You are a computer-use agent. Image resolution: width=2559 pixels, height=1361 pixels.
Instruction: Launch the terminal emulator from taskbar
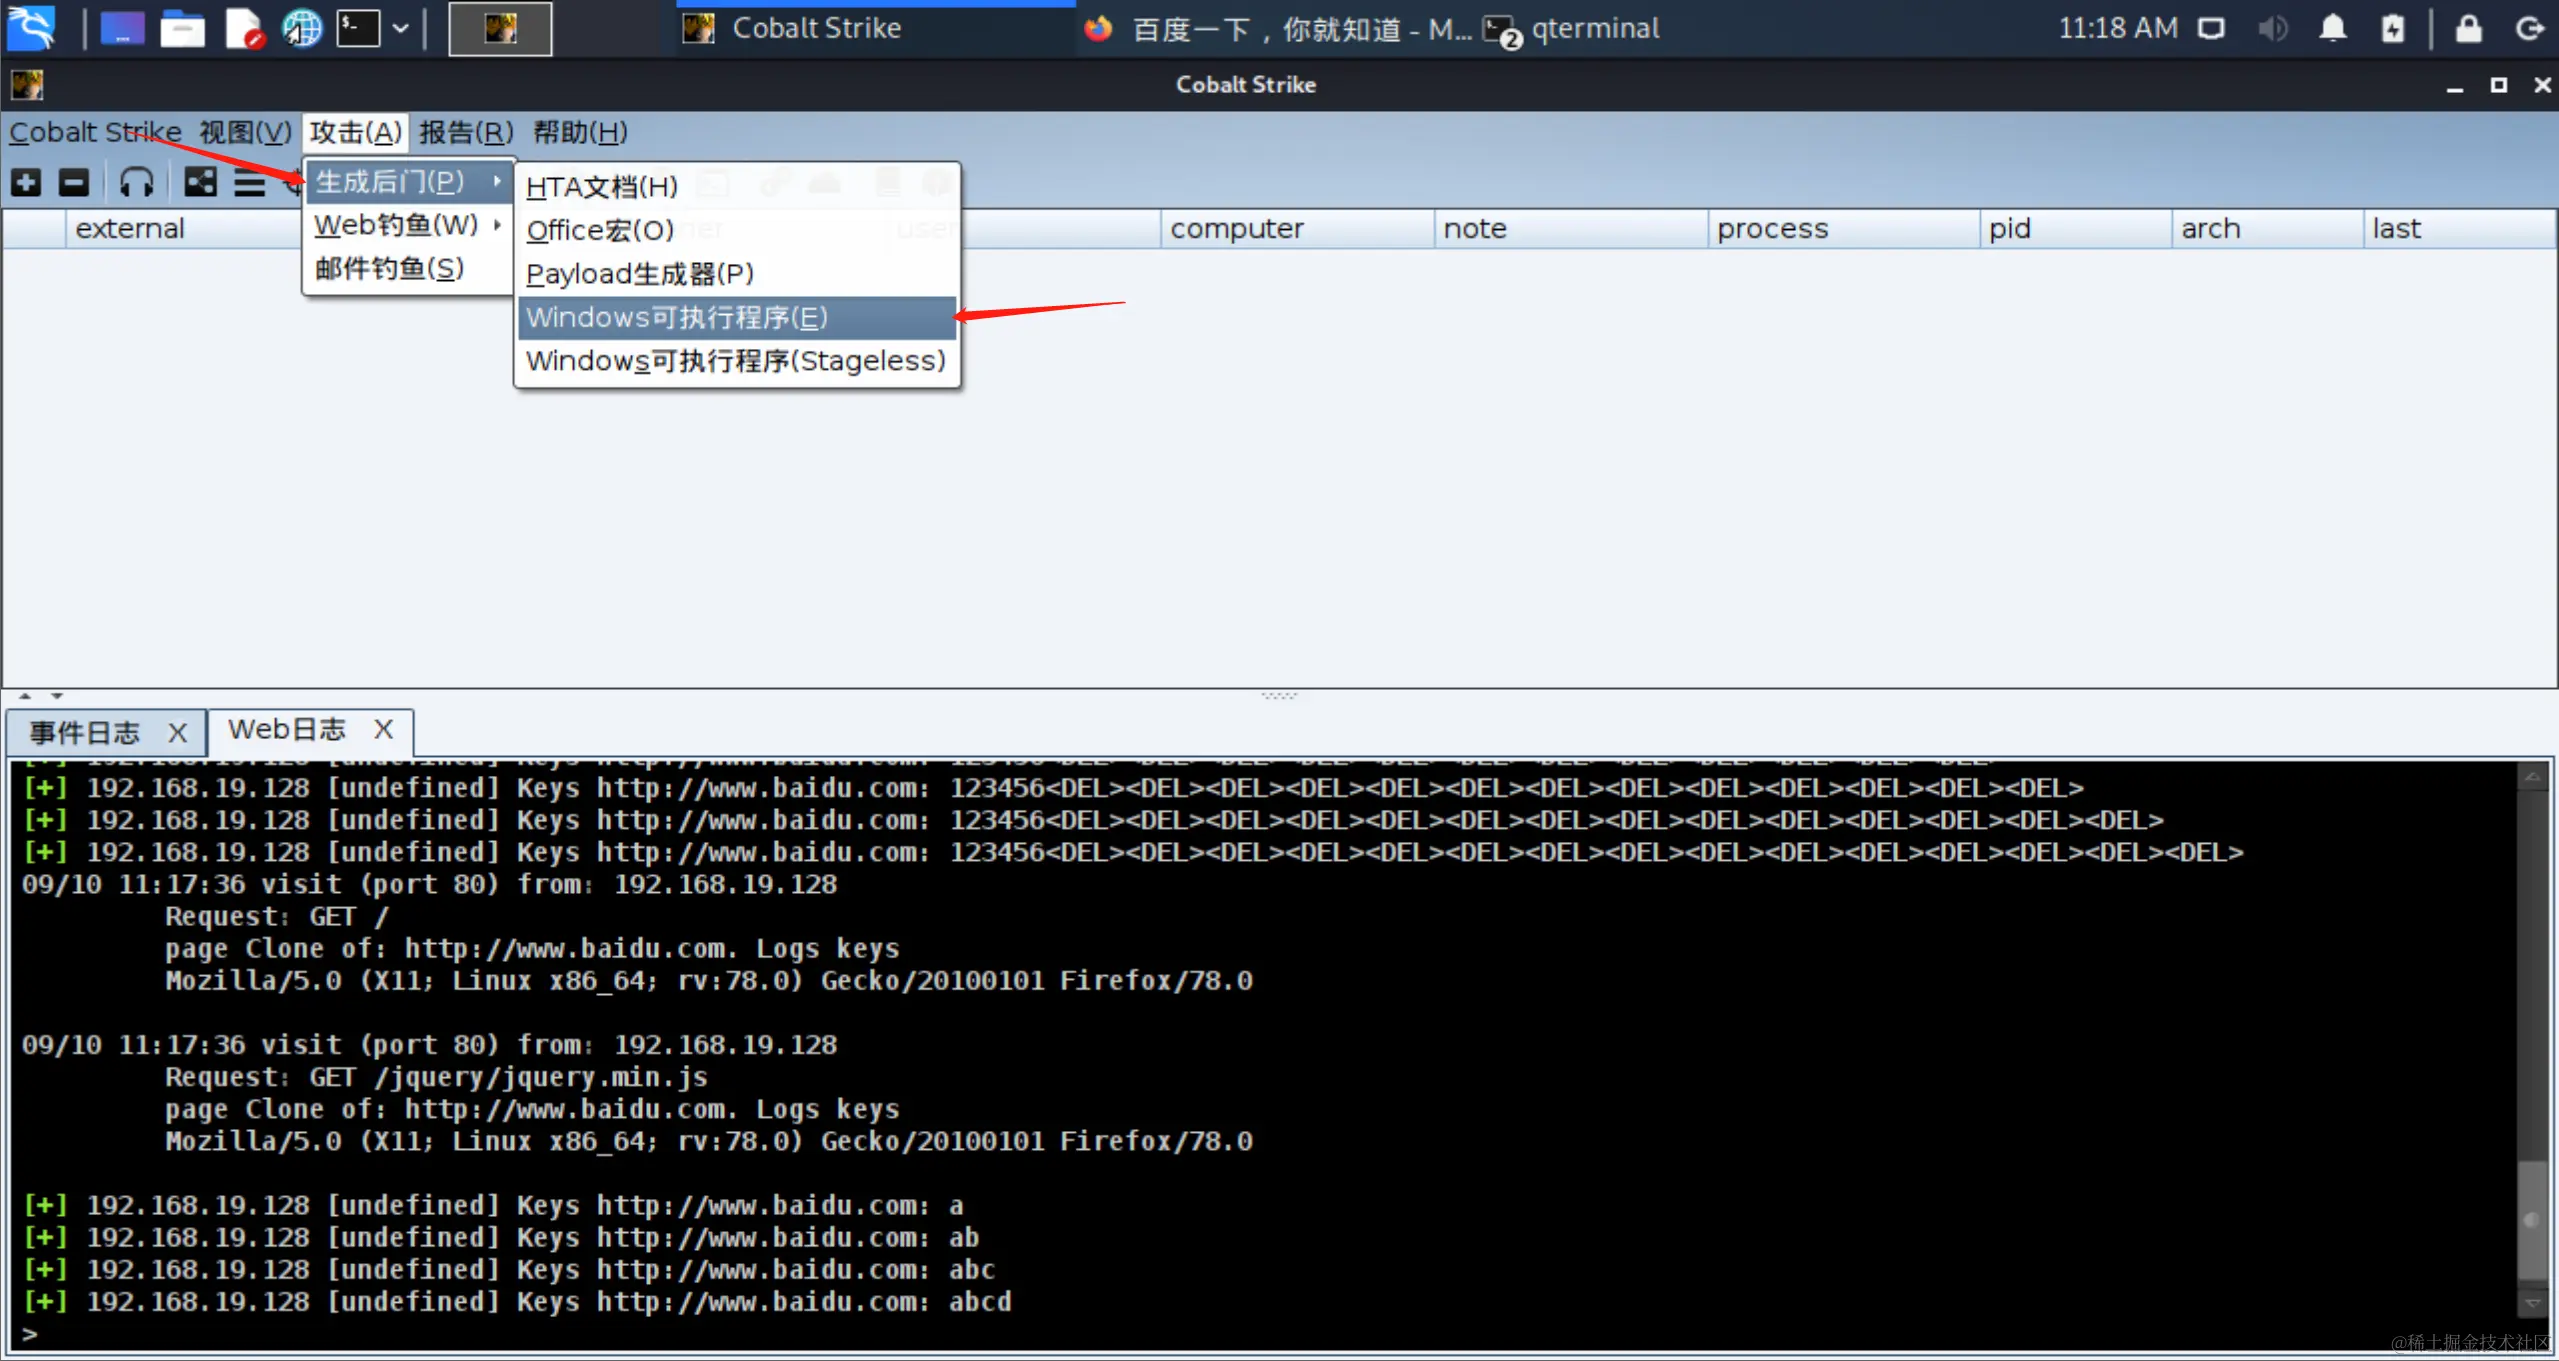(x=358, y=29)
